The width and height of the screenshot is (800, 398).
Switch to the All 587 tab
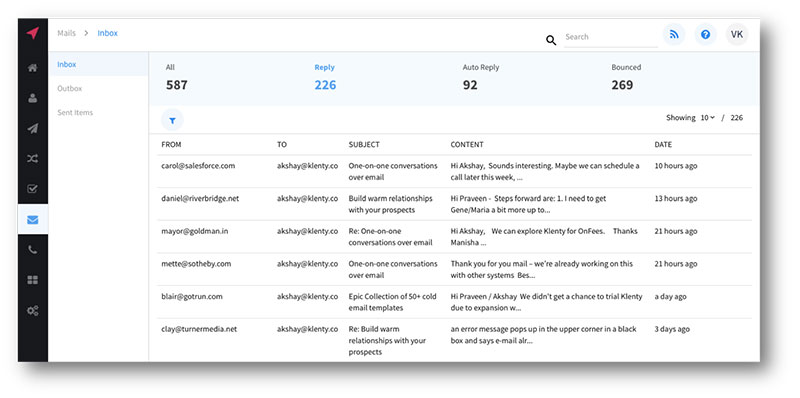[x=177, y=78]
